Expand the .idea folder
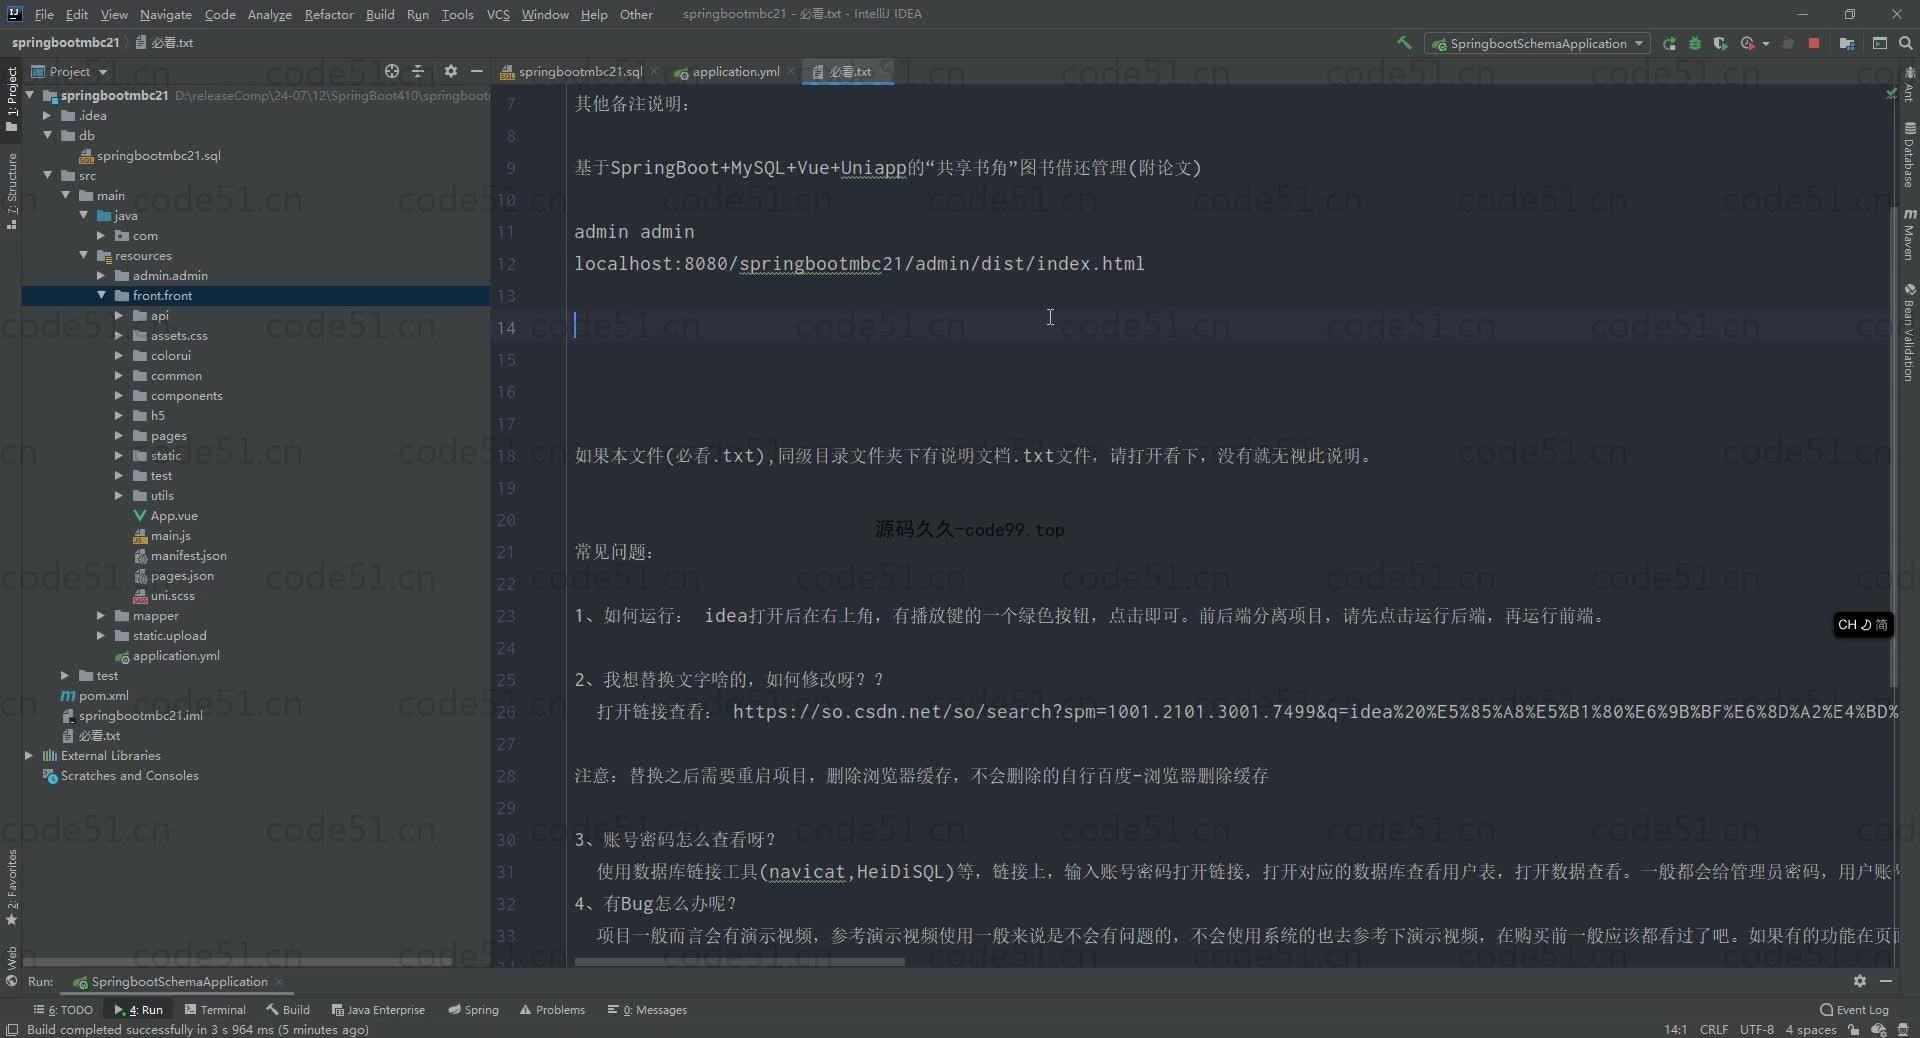This screenshot has height=1038, width=1920. [47, 115]
